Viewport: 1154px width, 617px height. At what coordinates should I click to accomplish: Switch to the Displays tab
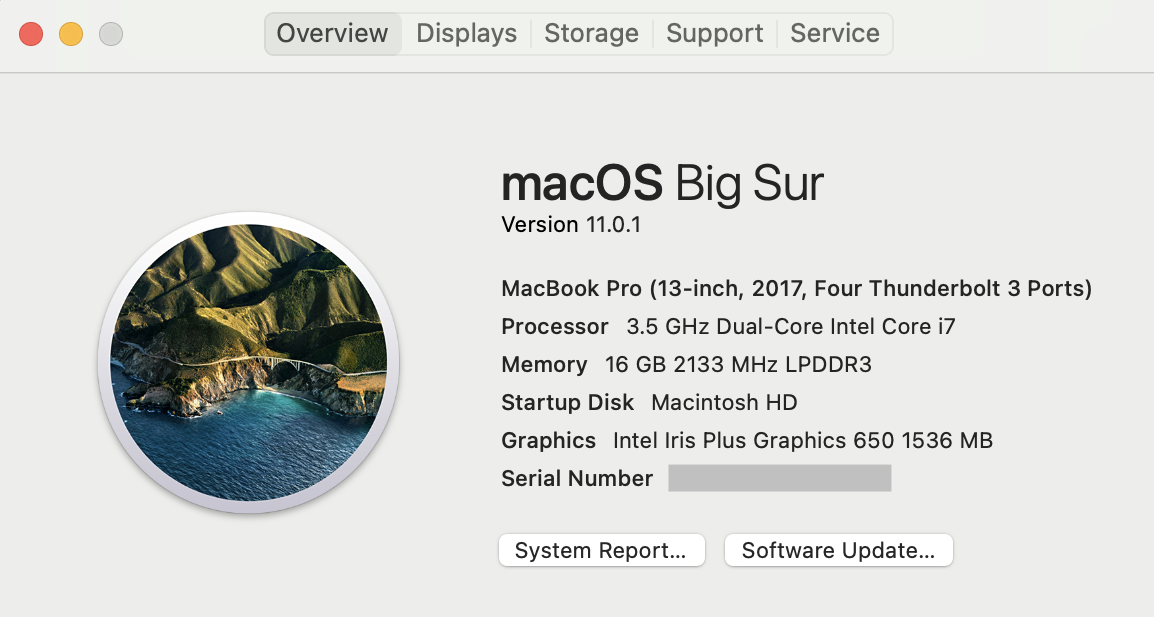[466, 33]
